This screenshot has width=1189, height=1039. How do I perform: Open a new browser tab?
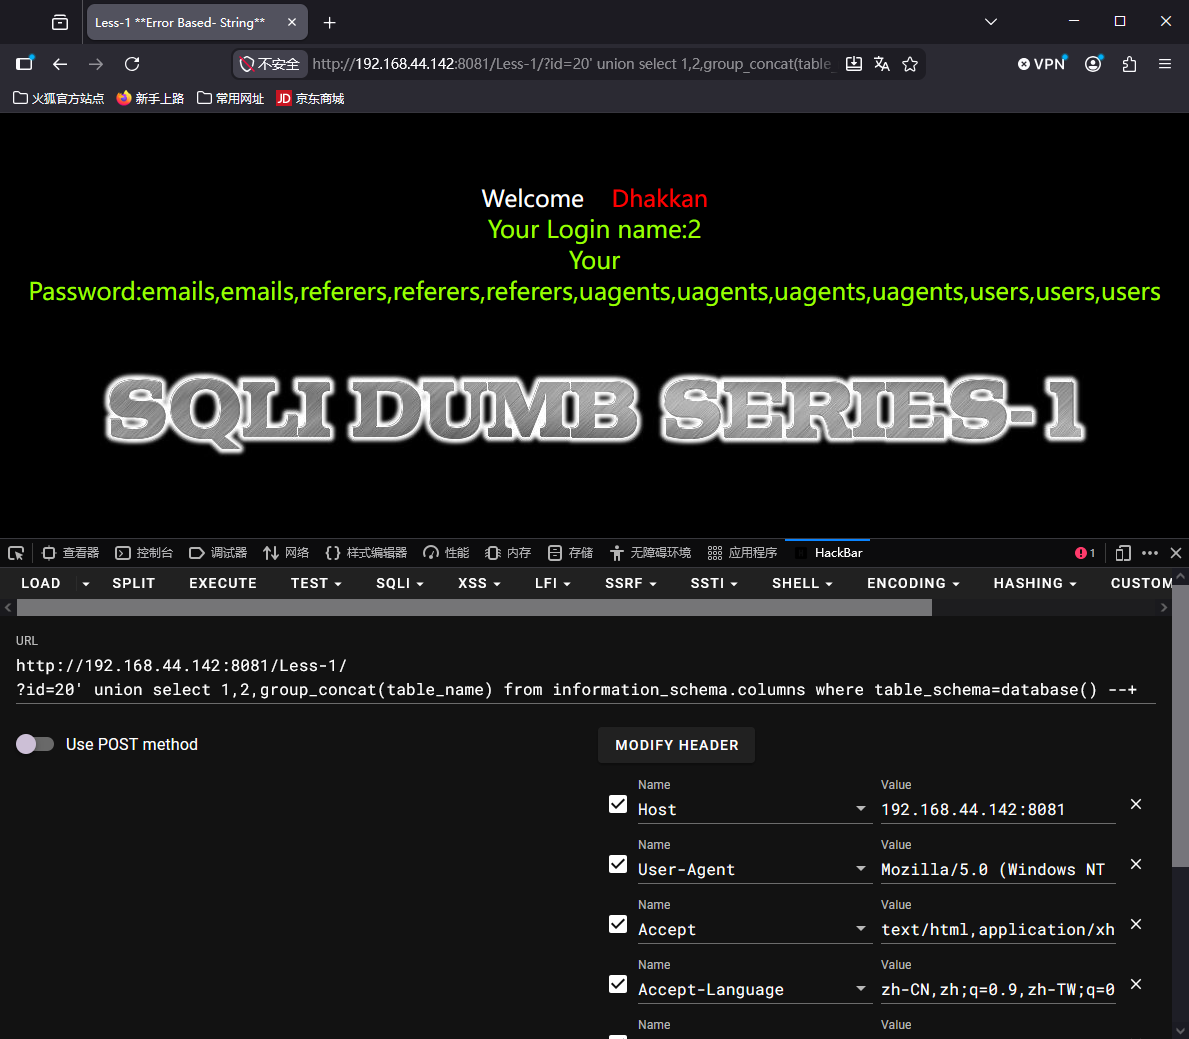329,23
